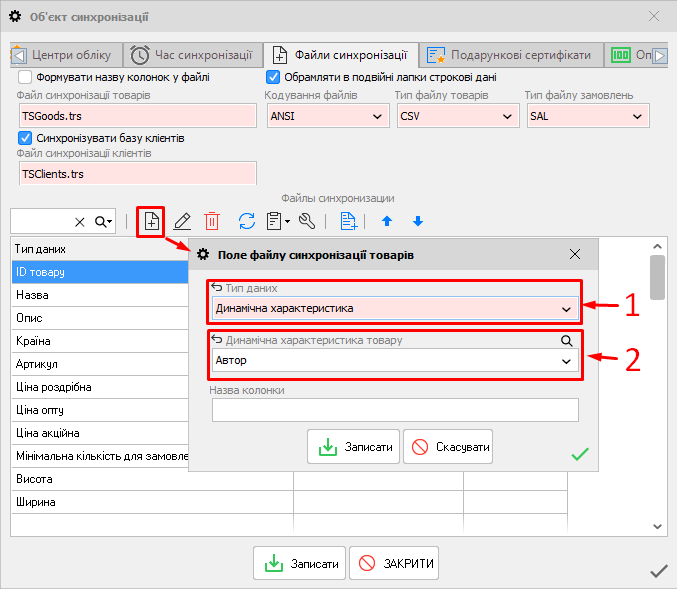Click magnifier icon in Динамічна характеристика товару field
The image size is (677, 590).
pyautogui.click(x=567, y=341)
